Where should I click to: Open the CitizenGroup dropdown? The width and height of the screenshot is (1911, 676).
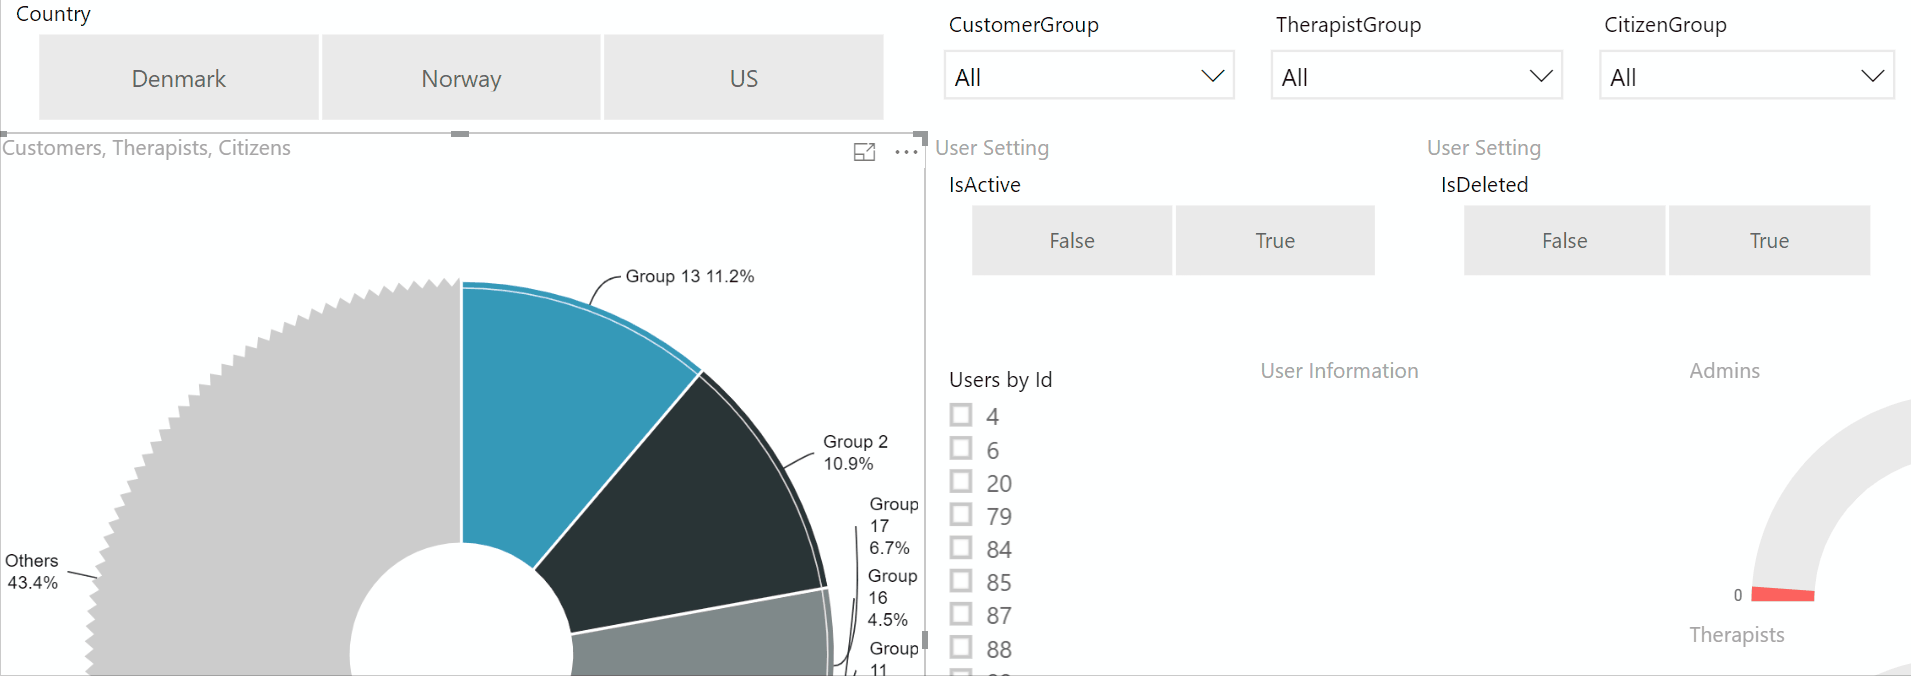click(x=1746, y=76)
